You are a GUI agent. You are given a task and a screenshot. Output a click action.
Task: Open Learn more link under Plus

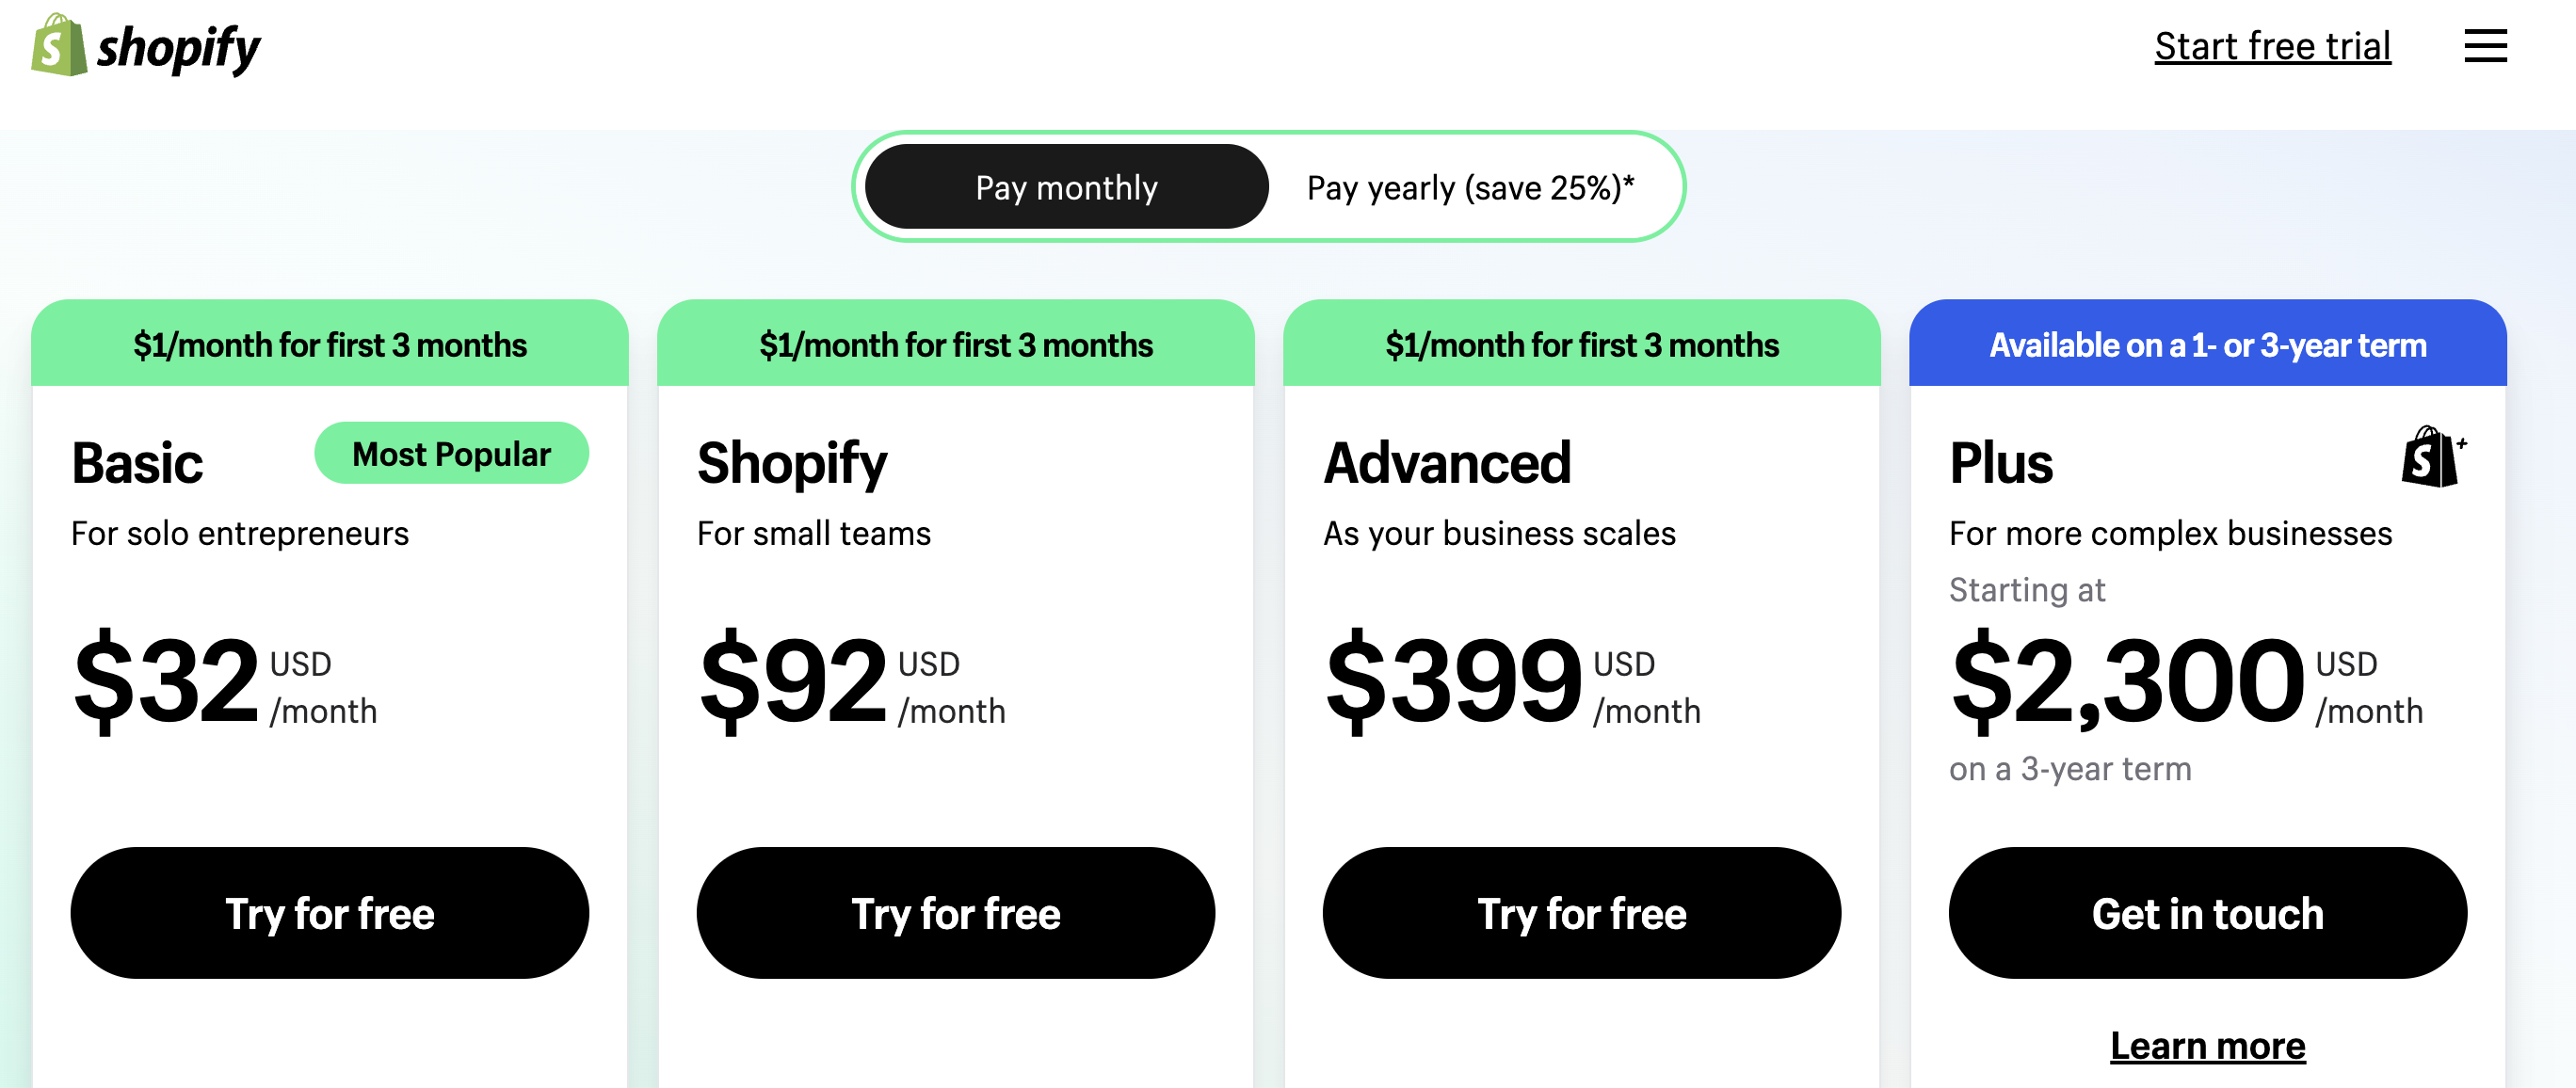[x=2208, y=1045]
